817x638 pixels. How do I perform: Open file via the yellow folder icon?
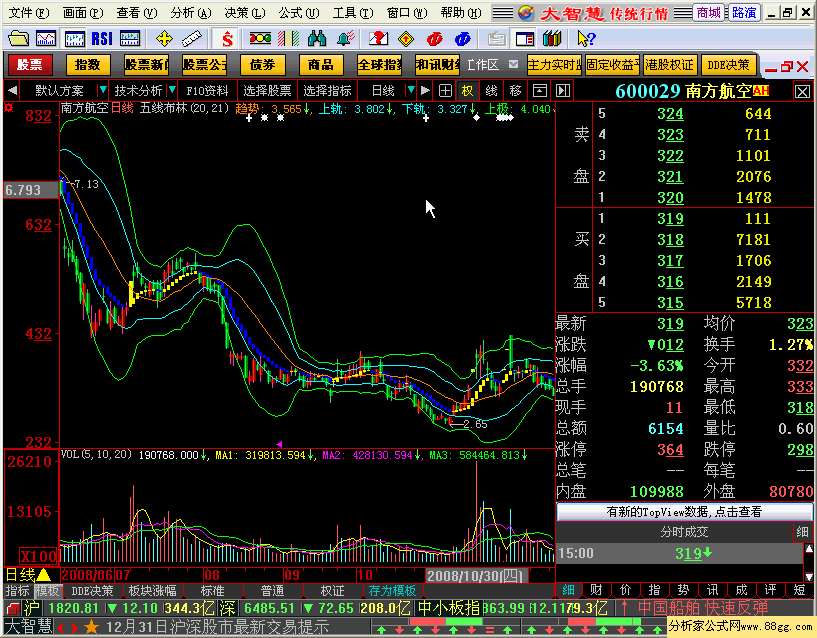point(19,38)
